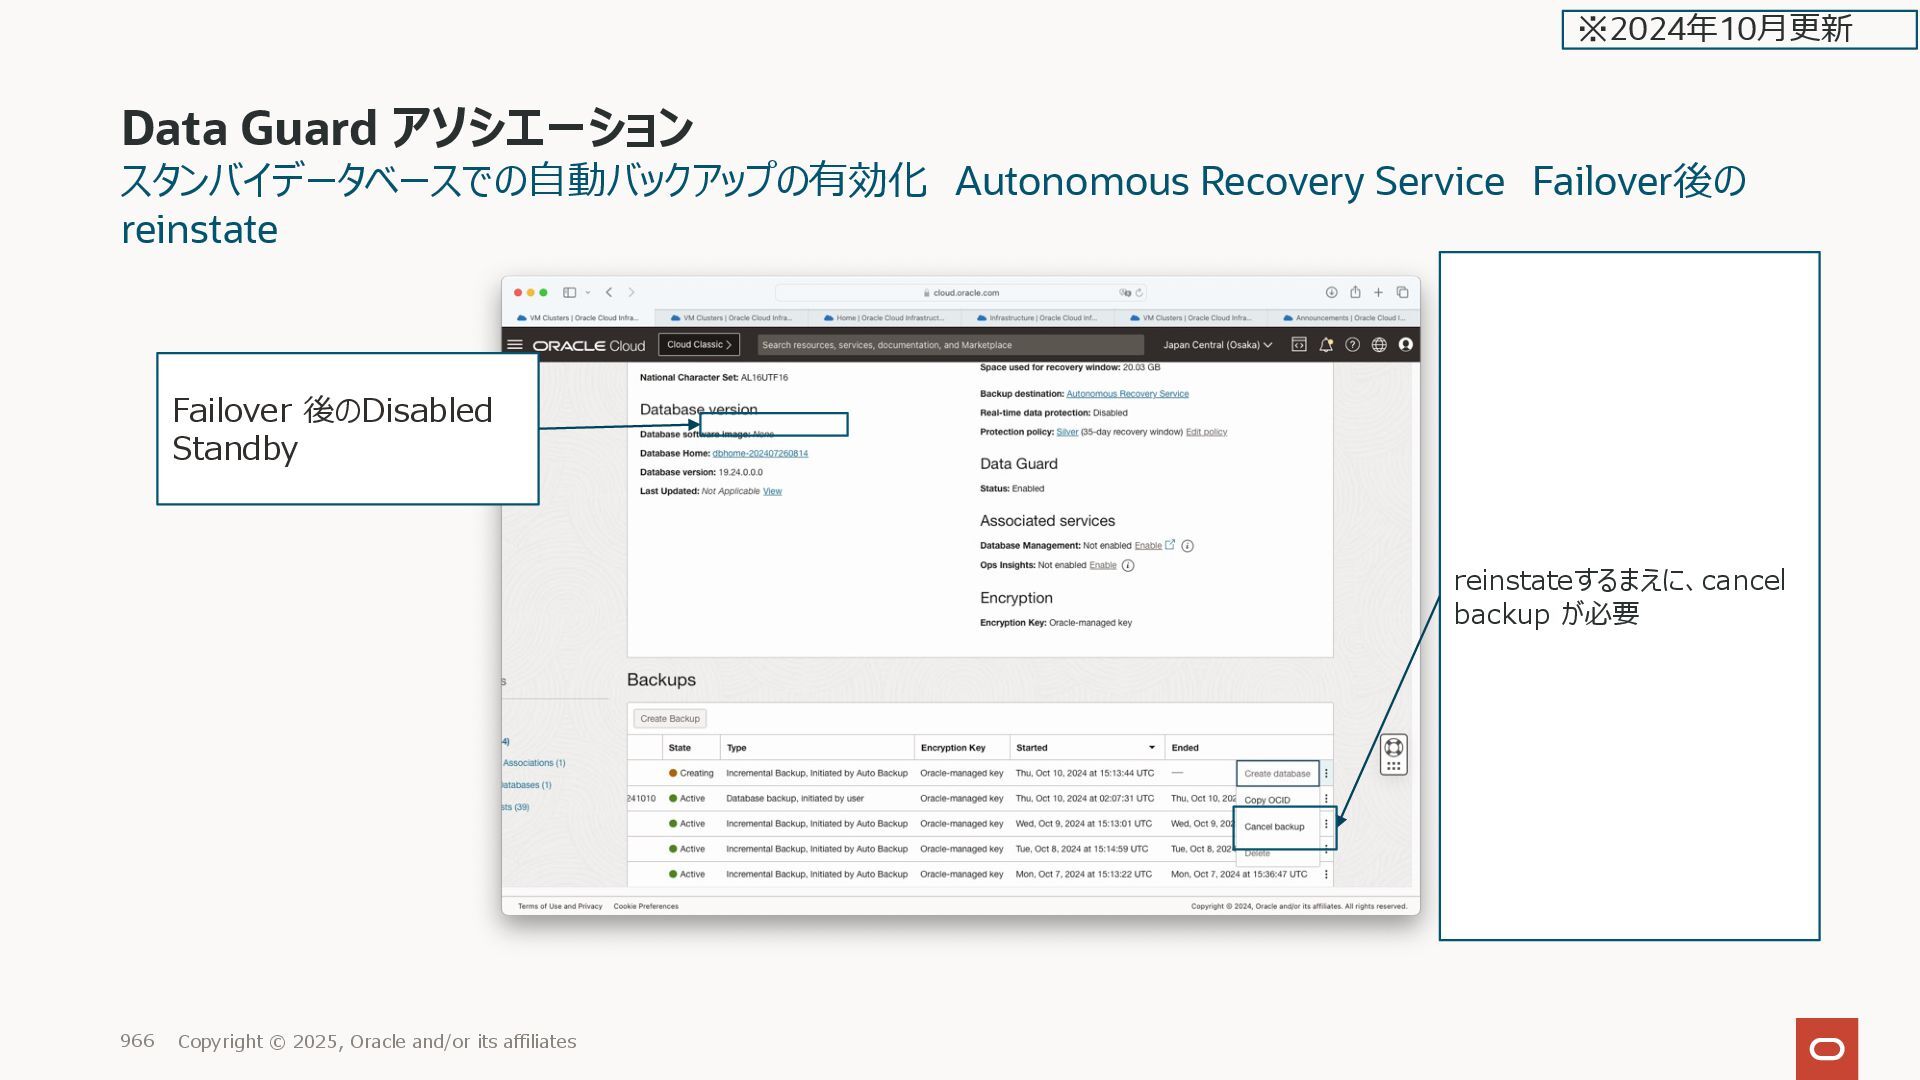The height and width of the screenshot is (1080, 1920).
Task: Open the user profile avatar menu
Action: click(x=1406, y=345)
